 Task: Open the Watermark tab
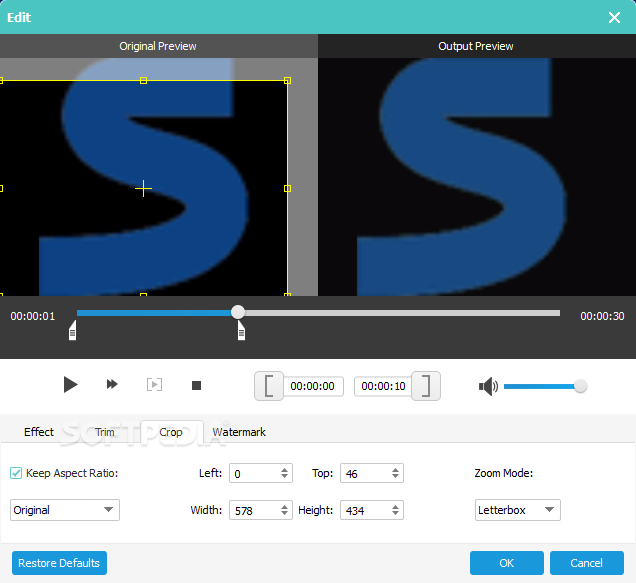[239, 432]
